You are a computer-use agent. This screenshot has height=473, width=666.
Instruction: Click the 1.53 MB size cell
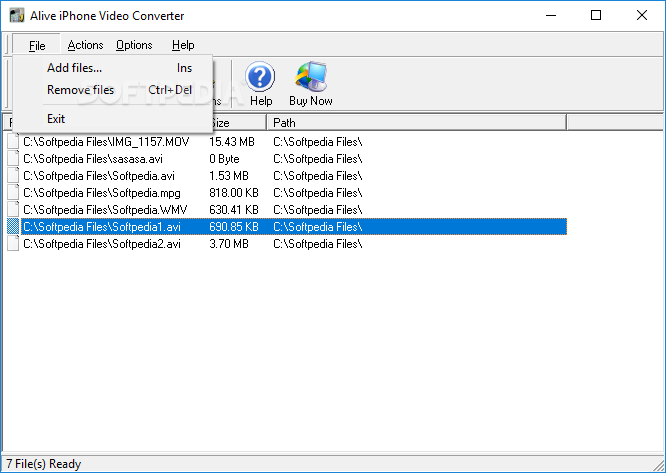229,176
